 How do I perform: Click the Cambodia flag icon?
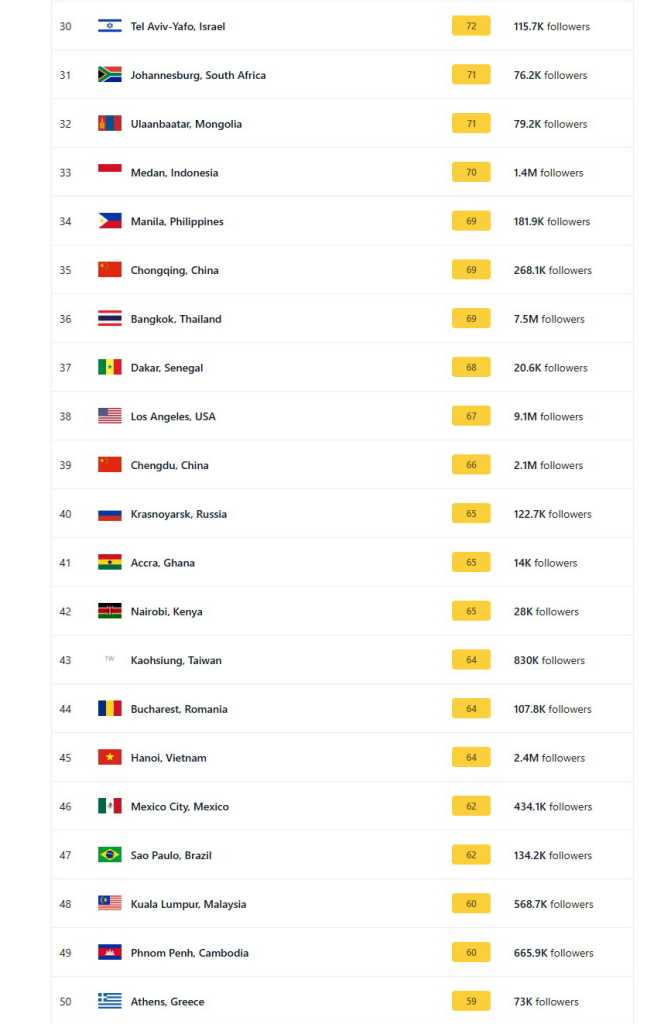110,952
